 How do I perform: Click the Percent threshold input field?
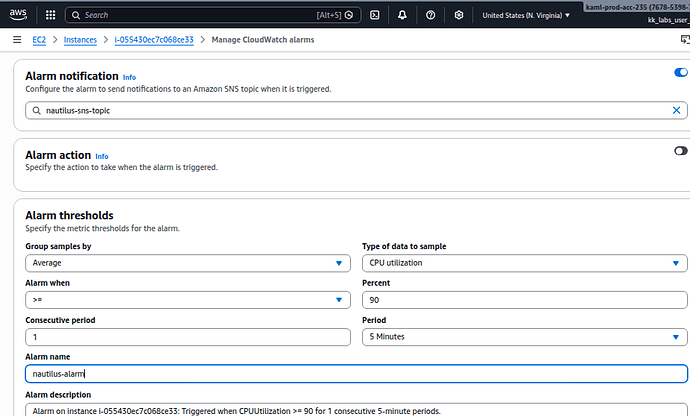tap(524, 300)
